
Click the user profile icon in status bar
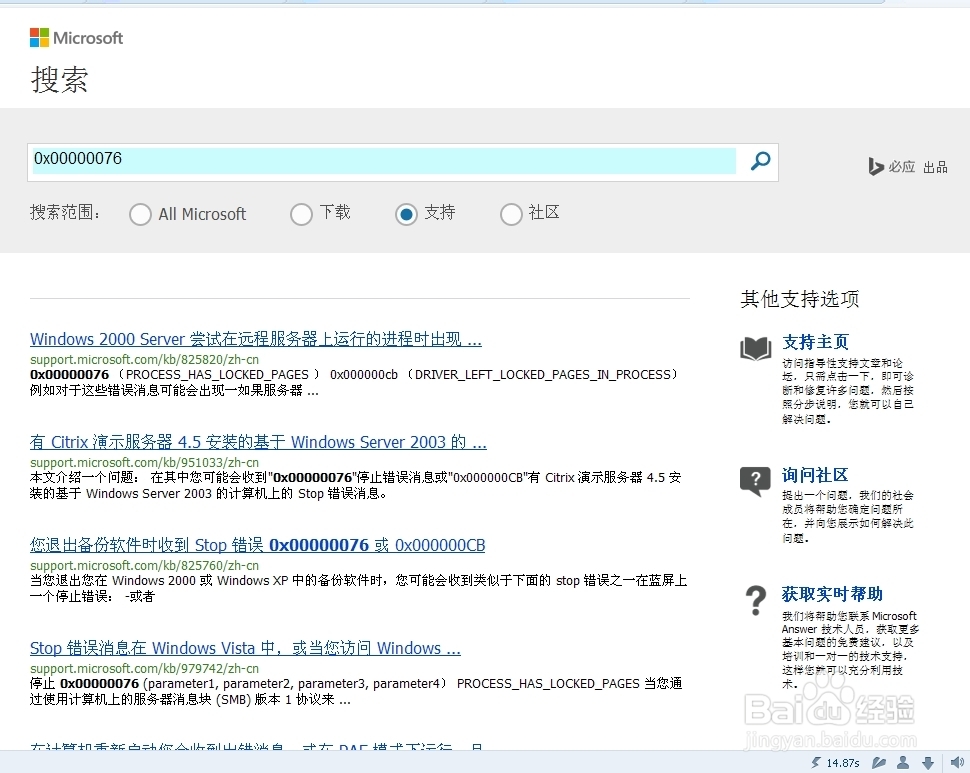click(x=903, y=762)
